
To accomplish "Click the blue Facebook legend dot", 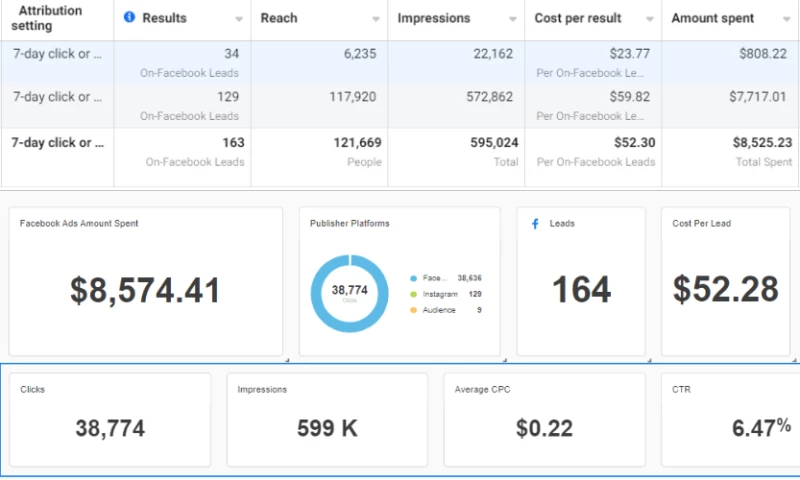I will pyautogui.click(x=414, y=278).
